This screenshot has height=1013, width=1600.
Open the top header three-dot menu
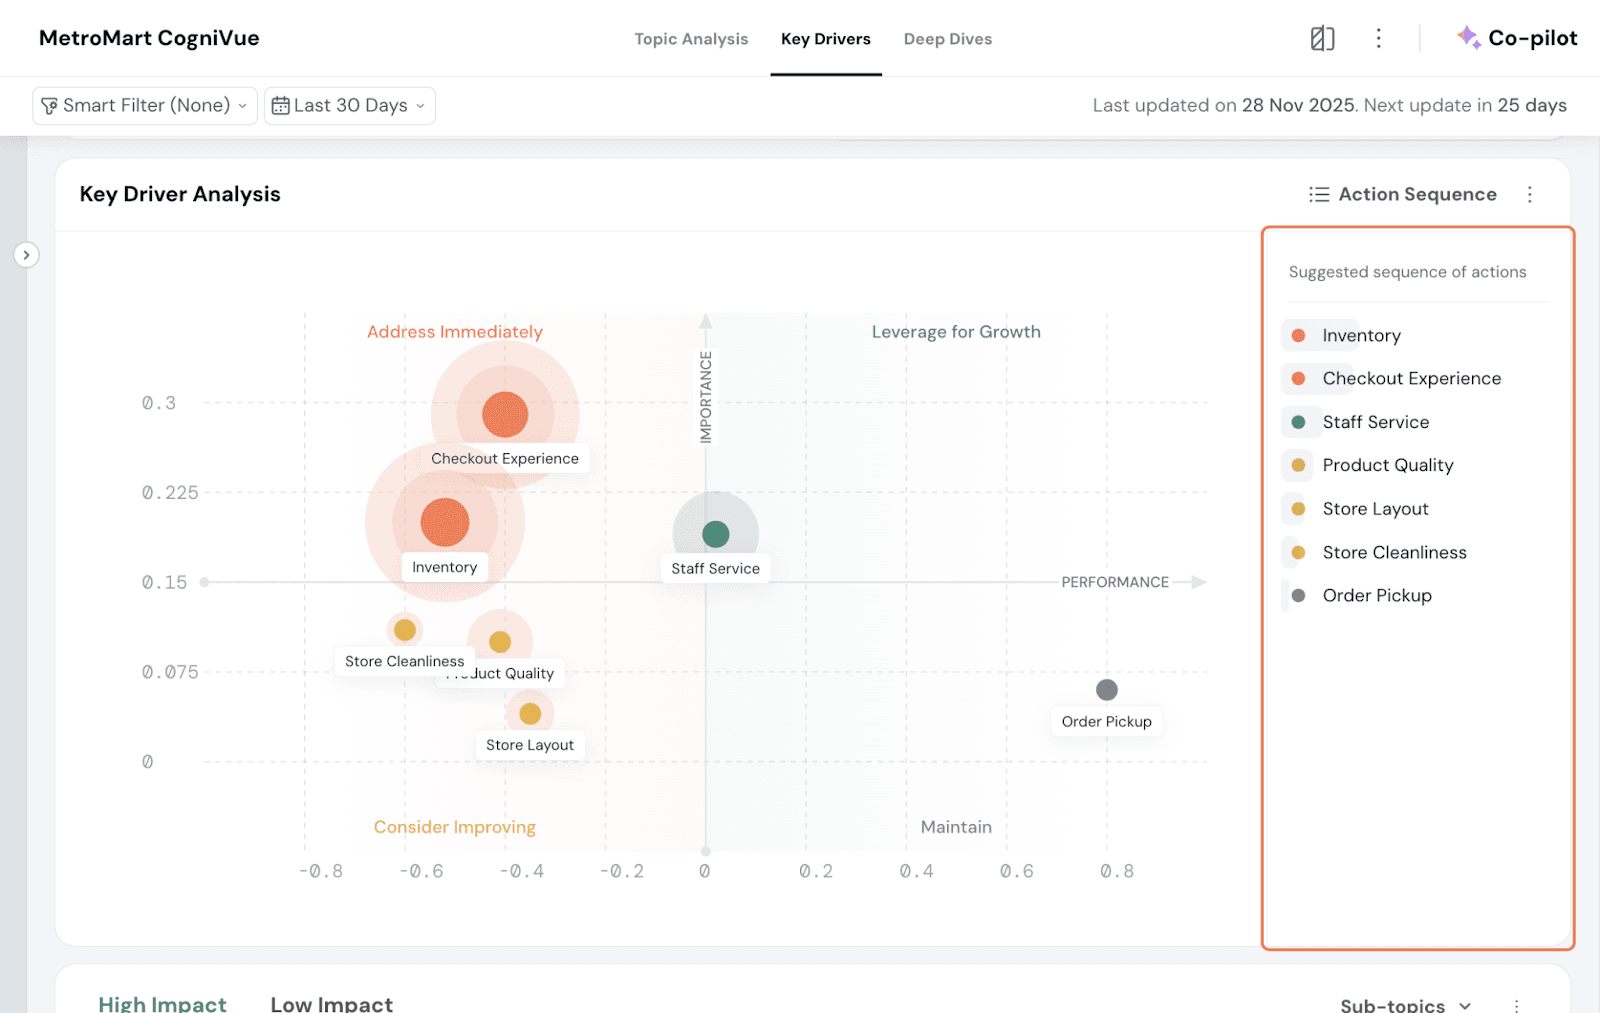tap(1378, 39)
